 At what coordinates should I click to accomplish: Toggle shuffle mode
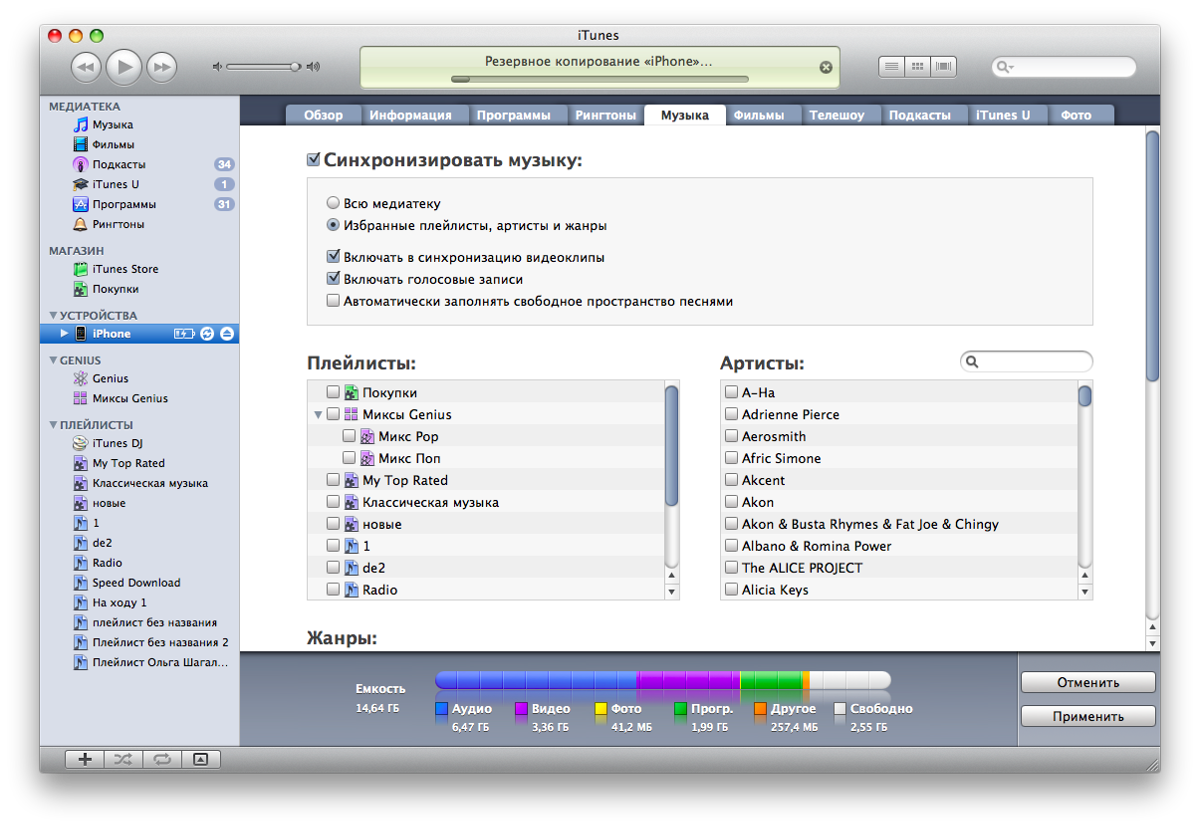tap(123, 759)
